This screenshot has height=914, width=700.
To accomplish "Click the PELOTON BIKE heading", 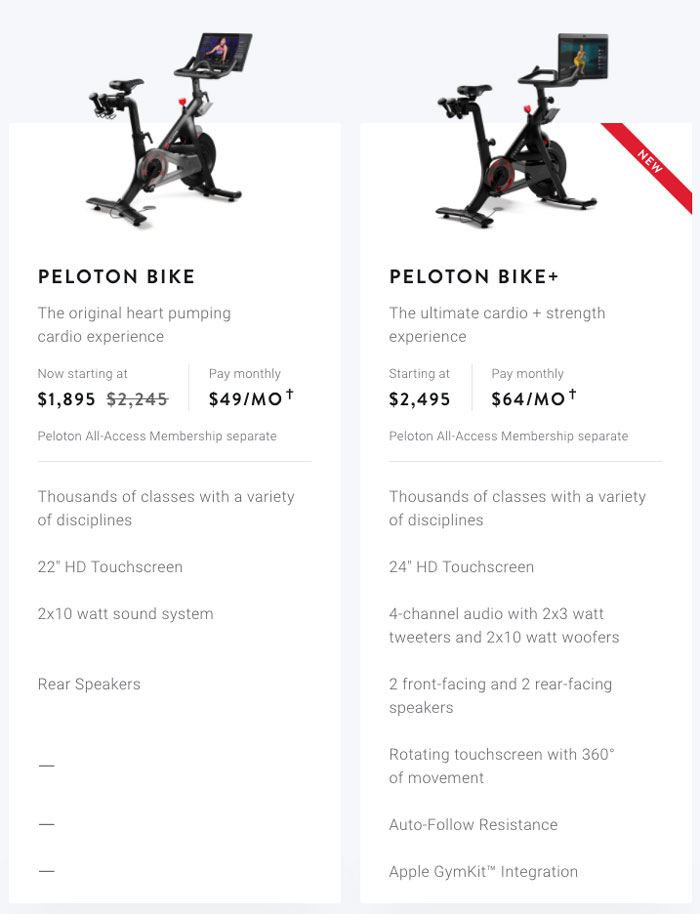I will coord(116,276).
